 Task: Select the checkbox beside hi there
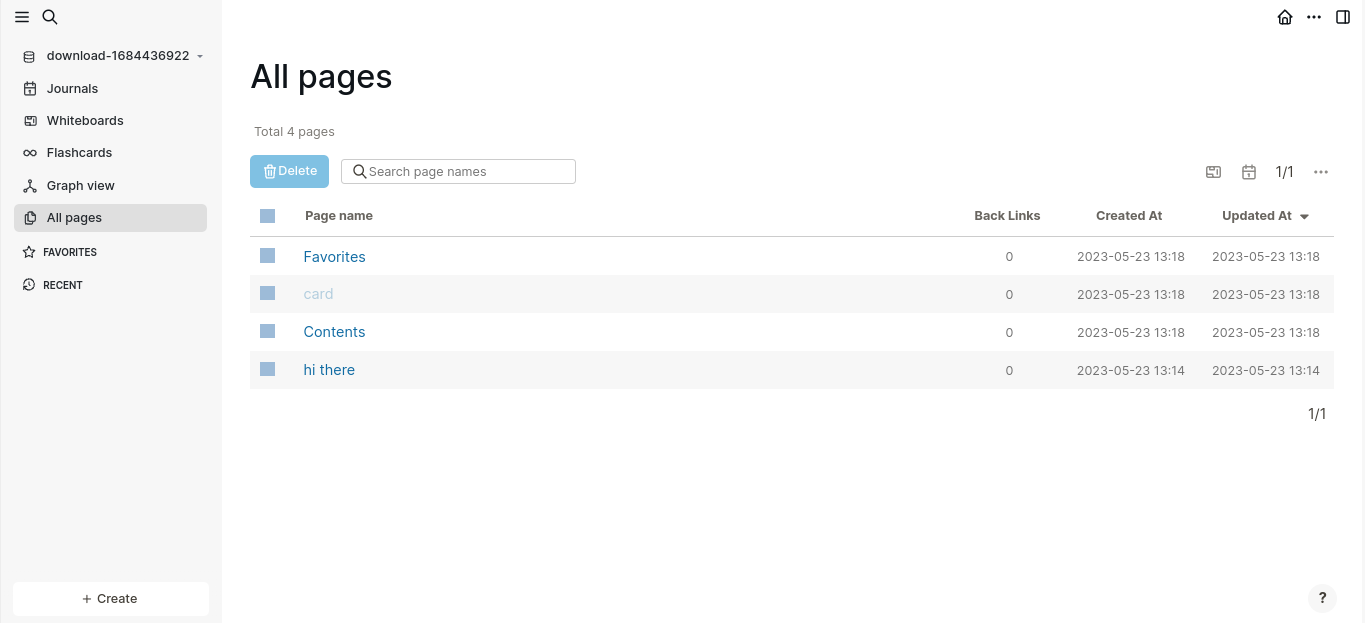(x=267, y=369)
